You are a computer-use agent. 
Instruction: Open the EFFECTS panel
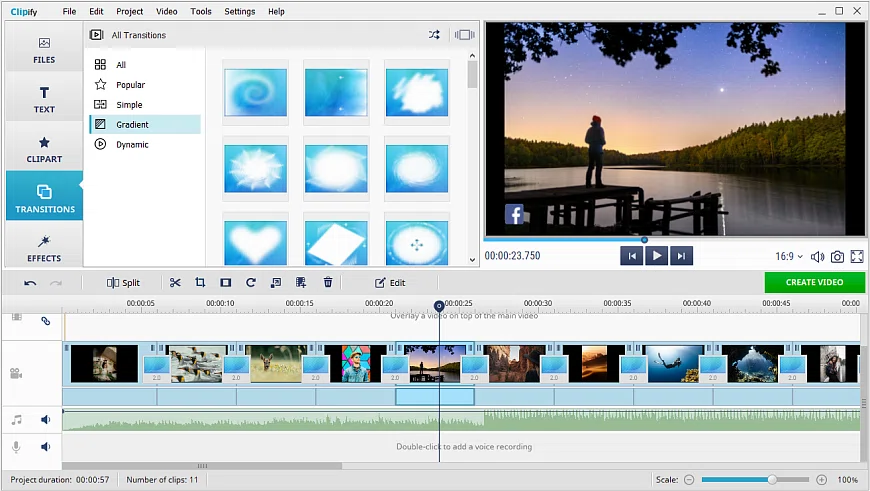pyautogui.click(x=44, y=249)
